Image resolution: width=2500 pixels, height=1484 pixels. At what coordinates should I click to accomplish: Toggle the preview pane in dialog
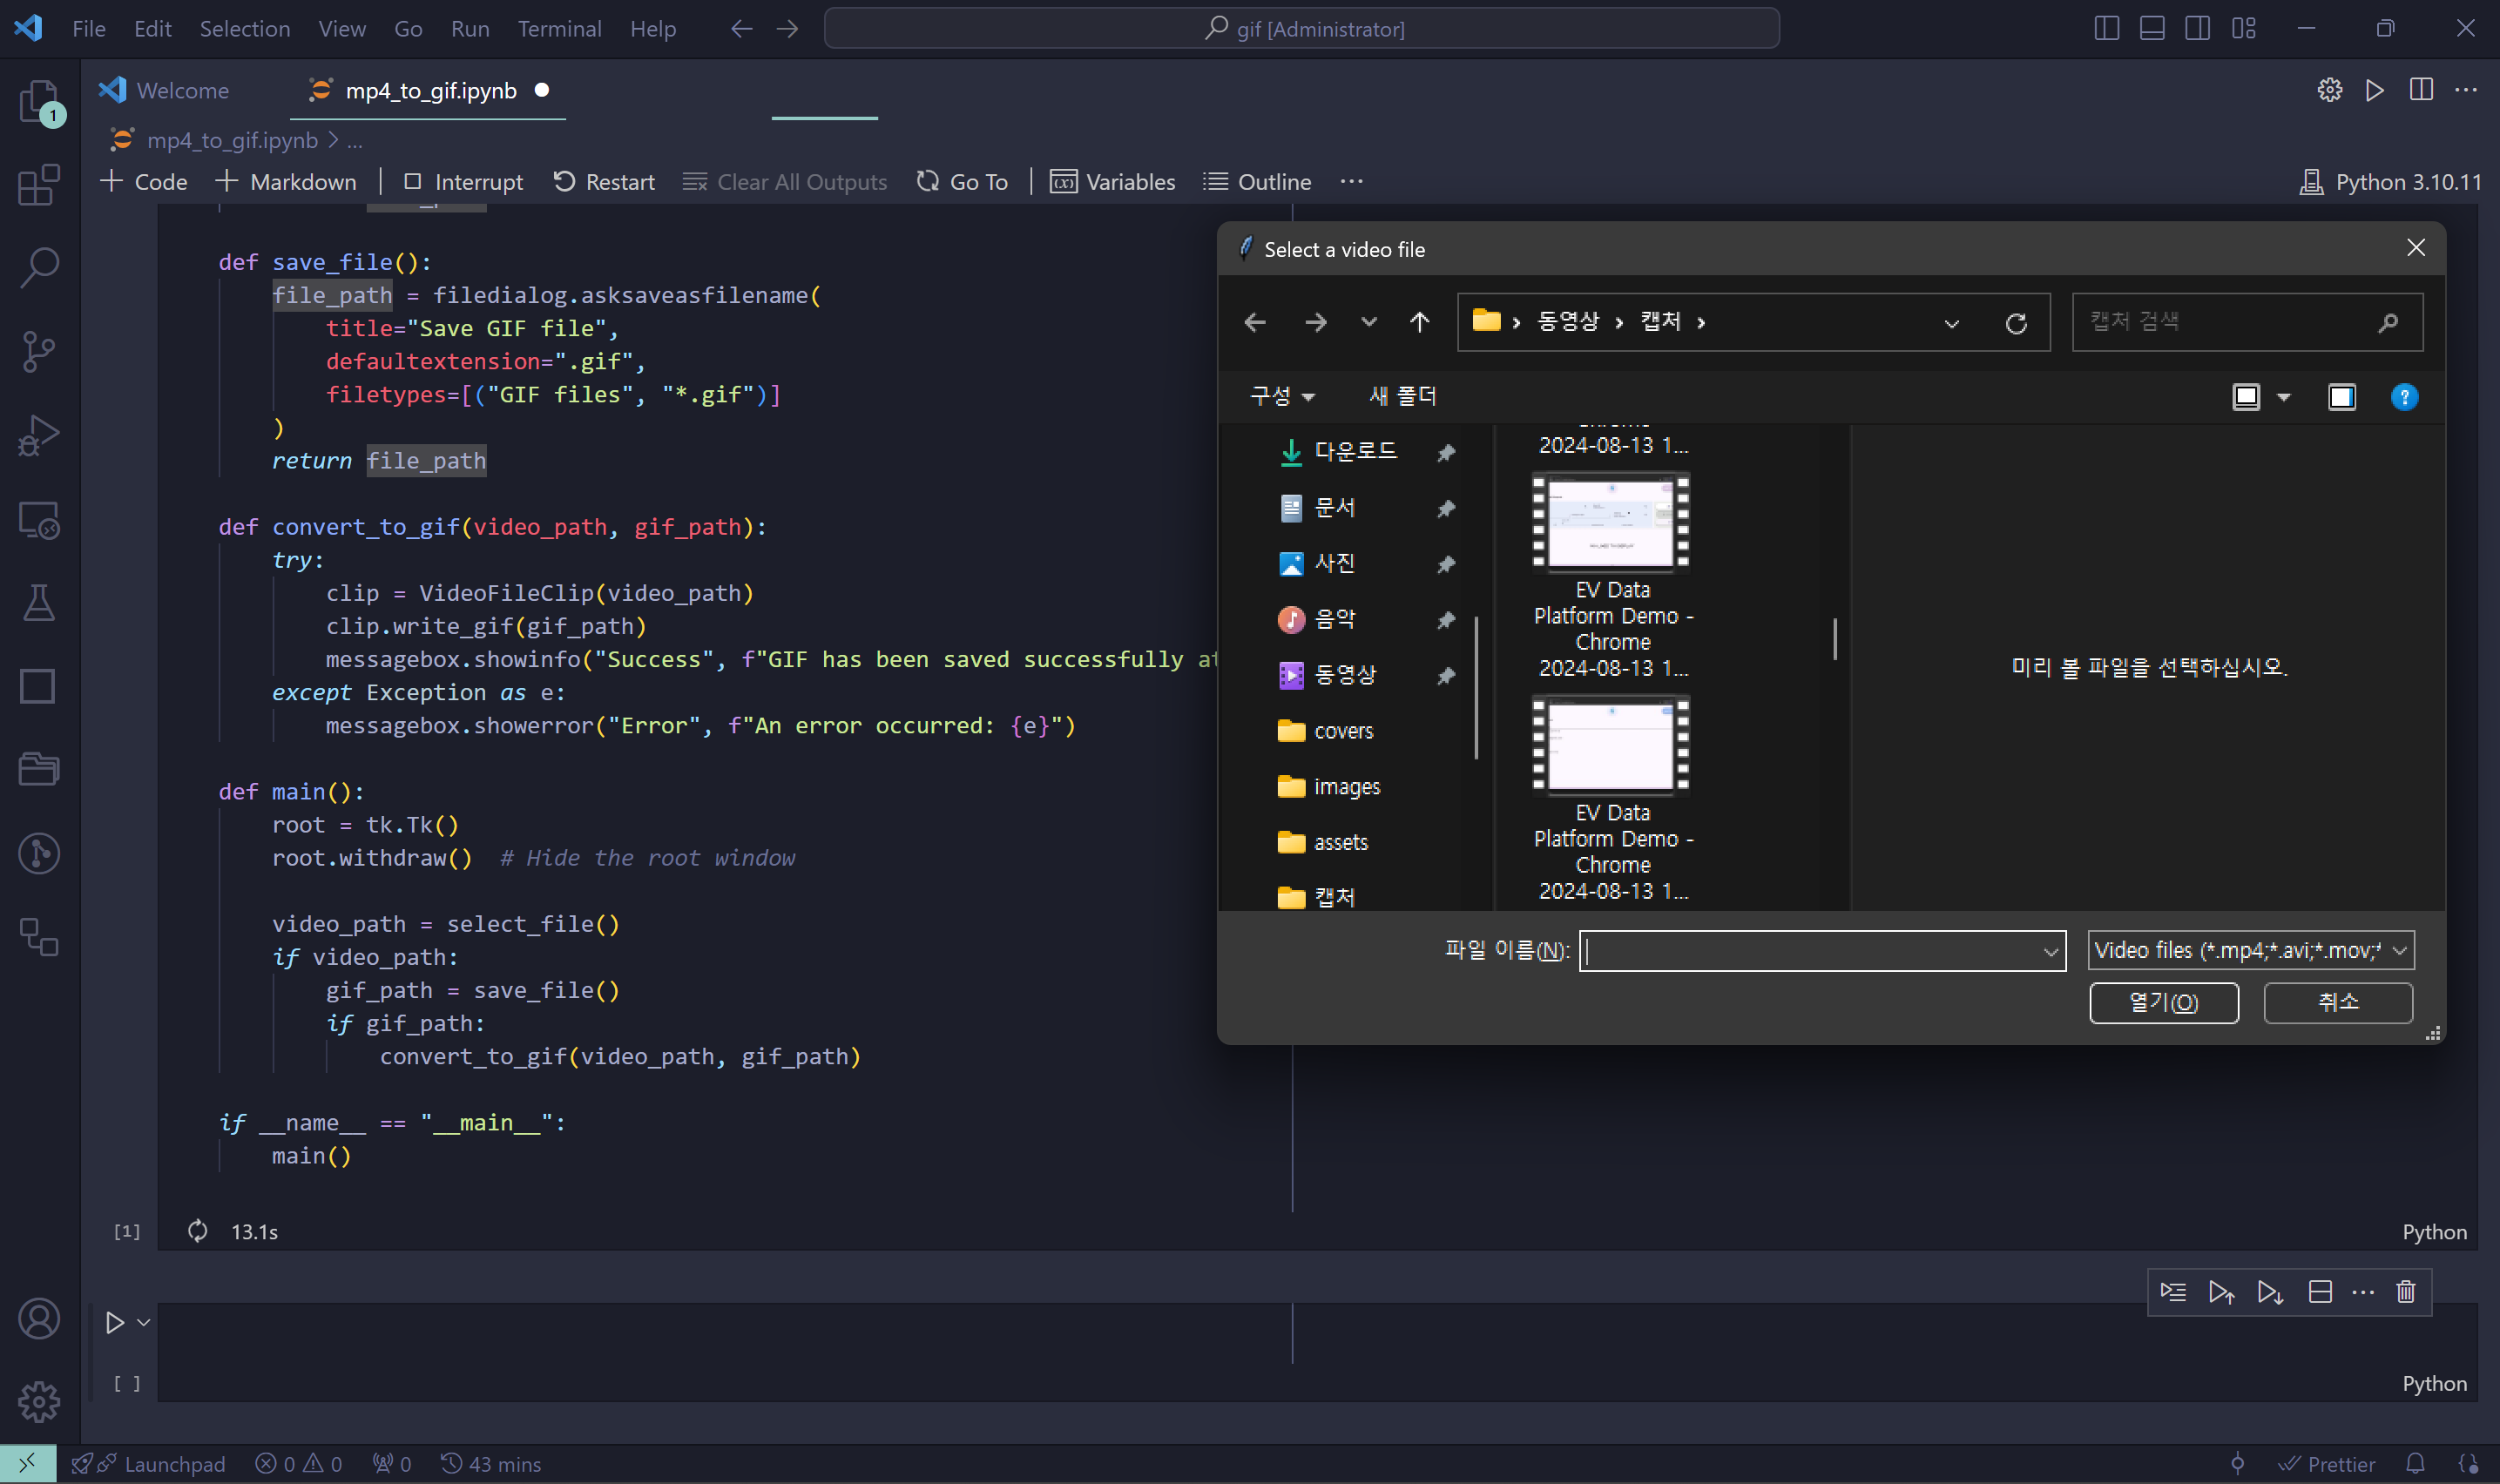2341,397
